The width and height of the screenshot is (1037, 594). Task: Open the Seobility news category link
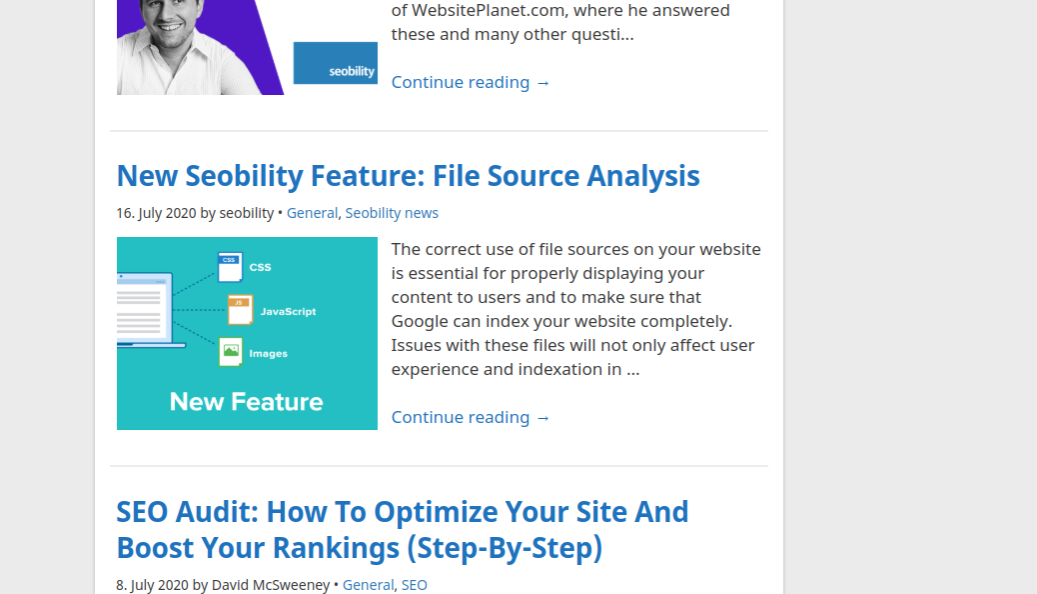(392, 213)
